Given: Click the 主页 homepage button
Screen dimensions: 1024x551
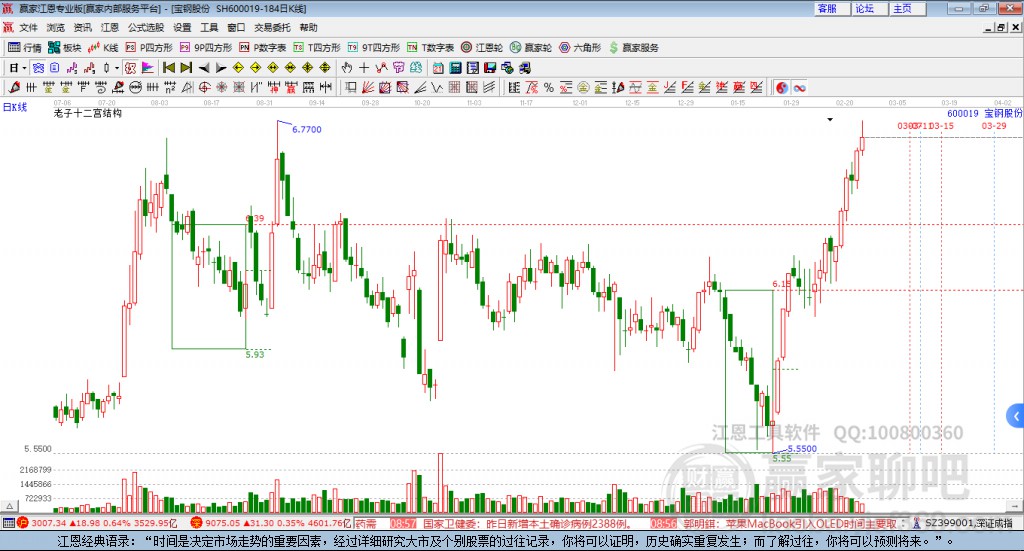Looking at the screenshot, I should point(907,8).
